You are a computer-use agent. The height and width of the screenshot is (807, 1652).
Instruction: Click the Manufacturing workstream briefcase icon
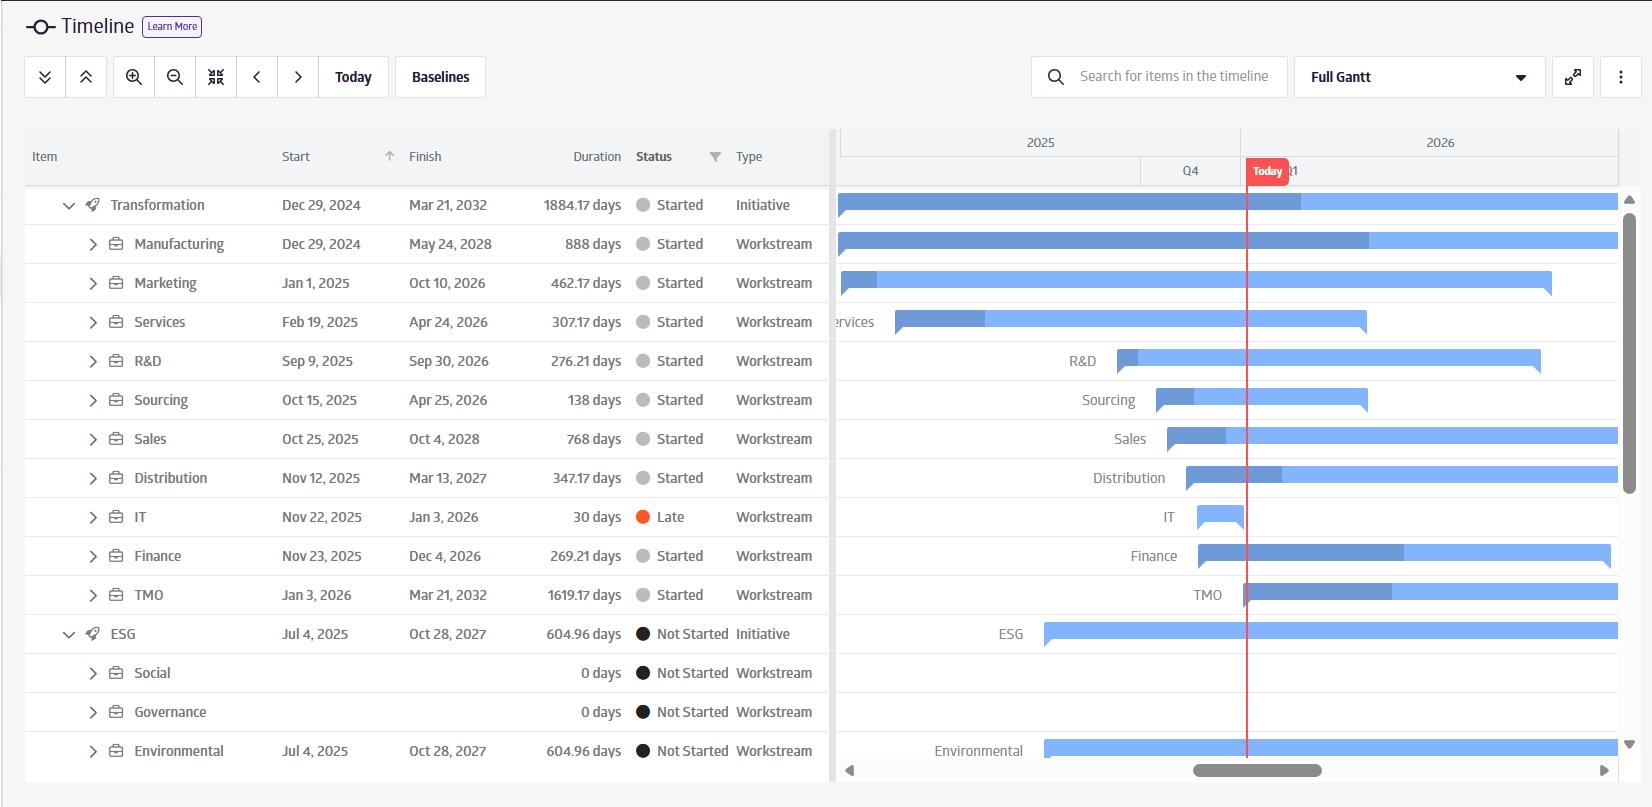[x=116, y=244]
